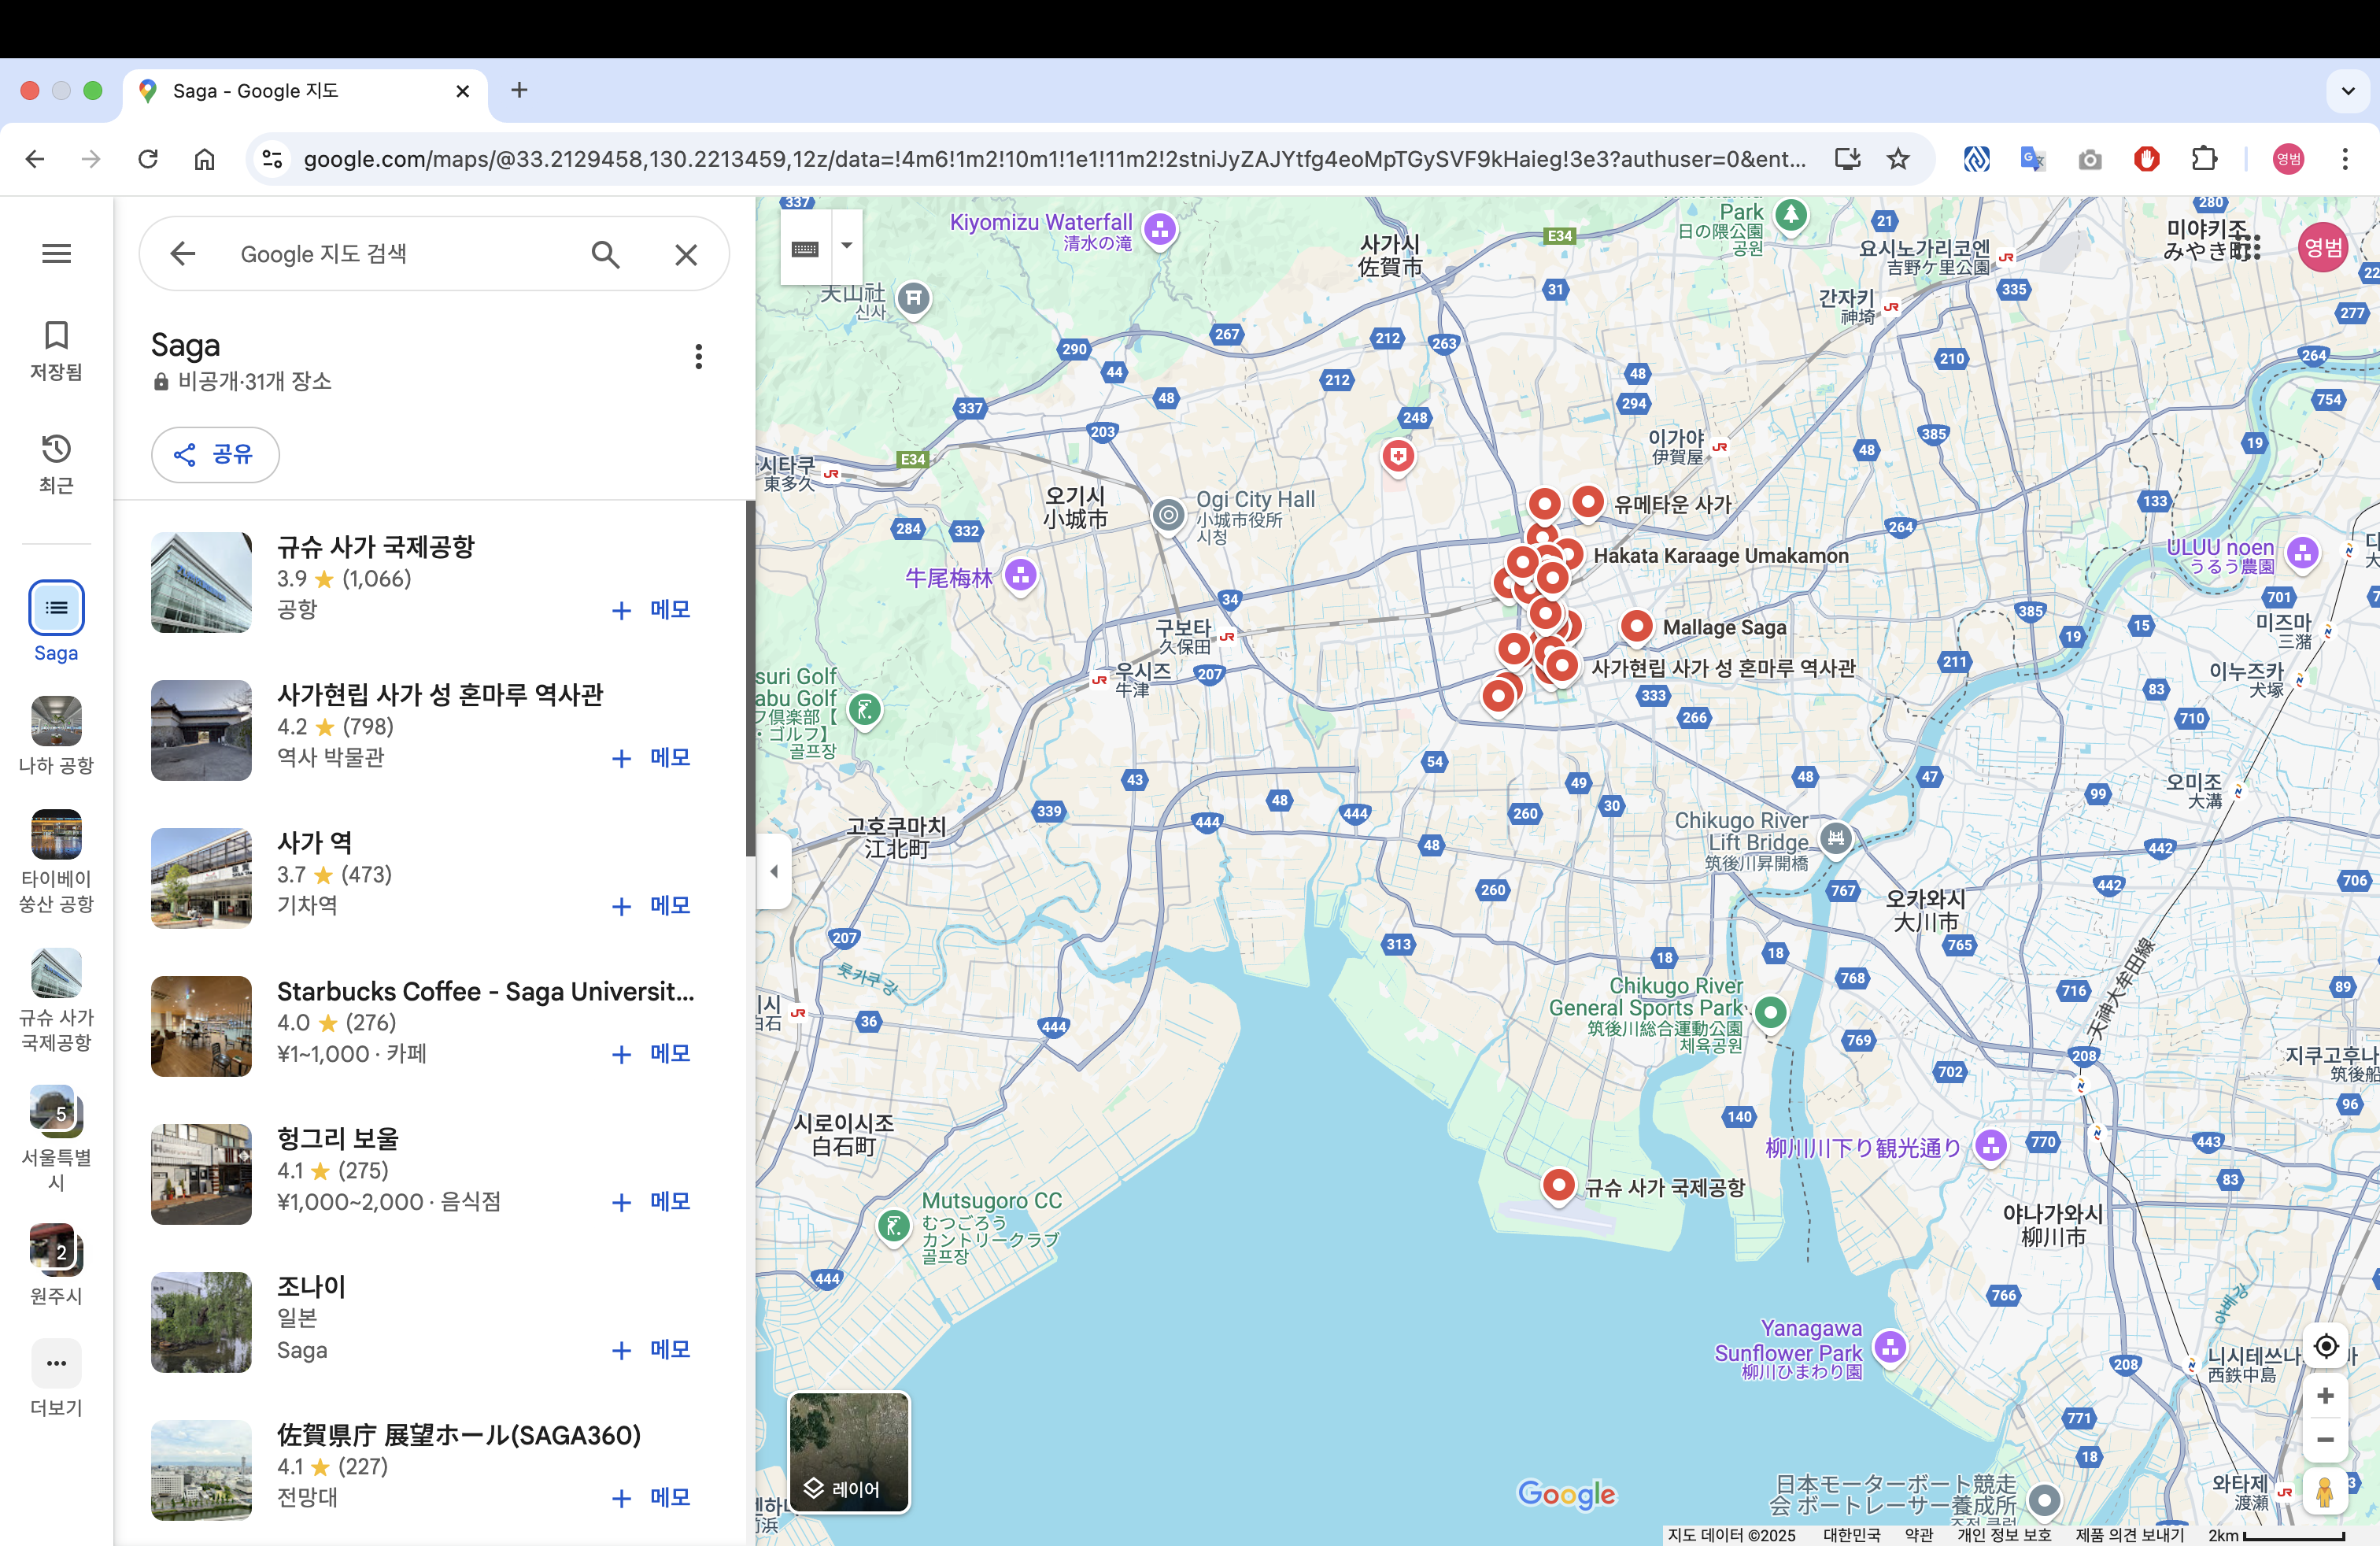2380x1546 pixels.
Task: Add memo to 사가 역
Action: tap(651, 906)
